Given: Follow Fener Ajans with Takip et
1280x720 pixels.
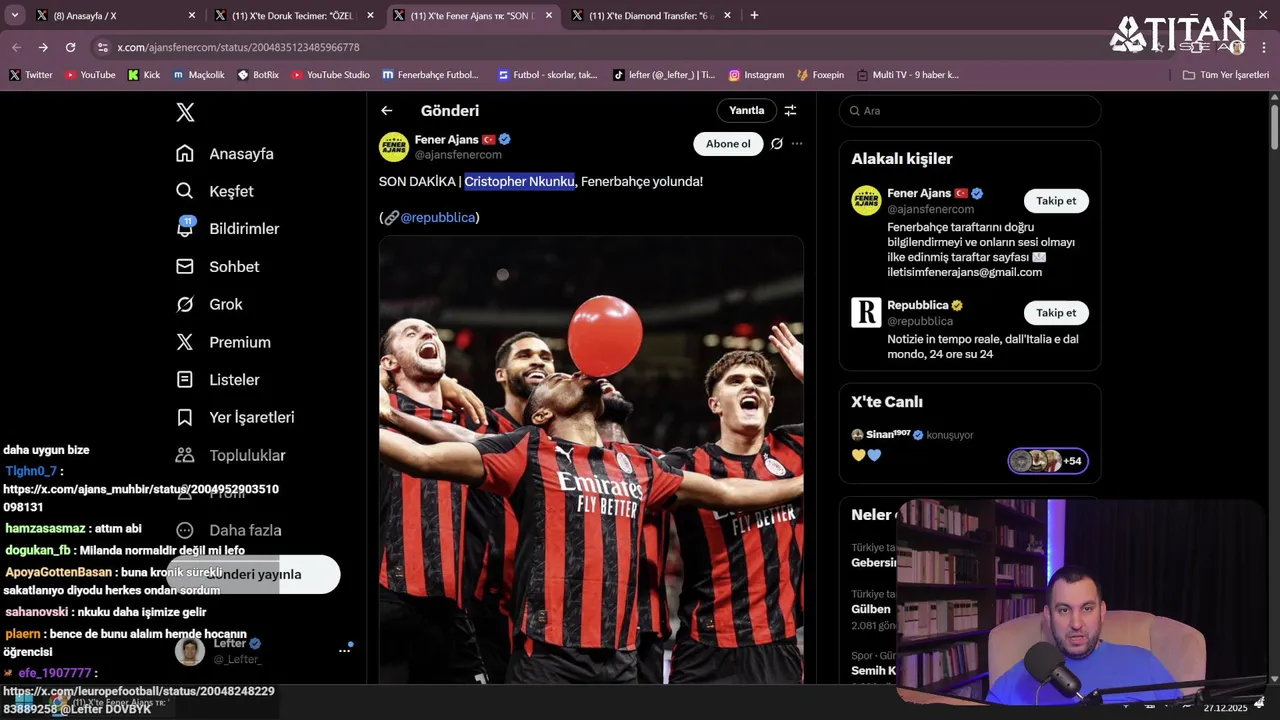Looking at the screenshot, I should (1056, 201).
